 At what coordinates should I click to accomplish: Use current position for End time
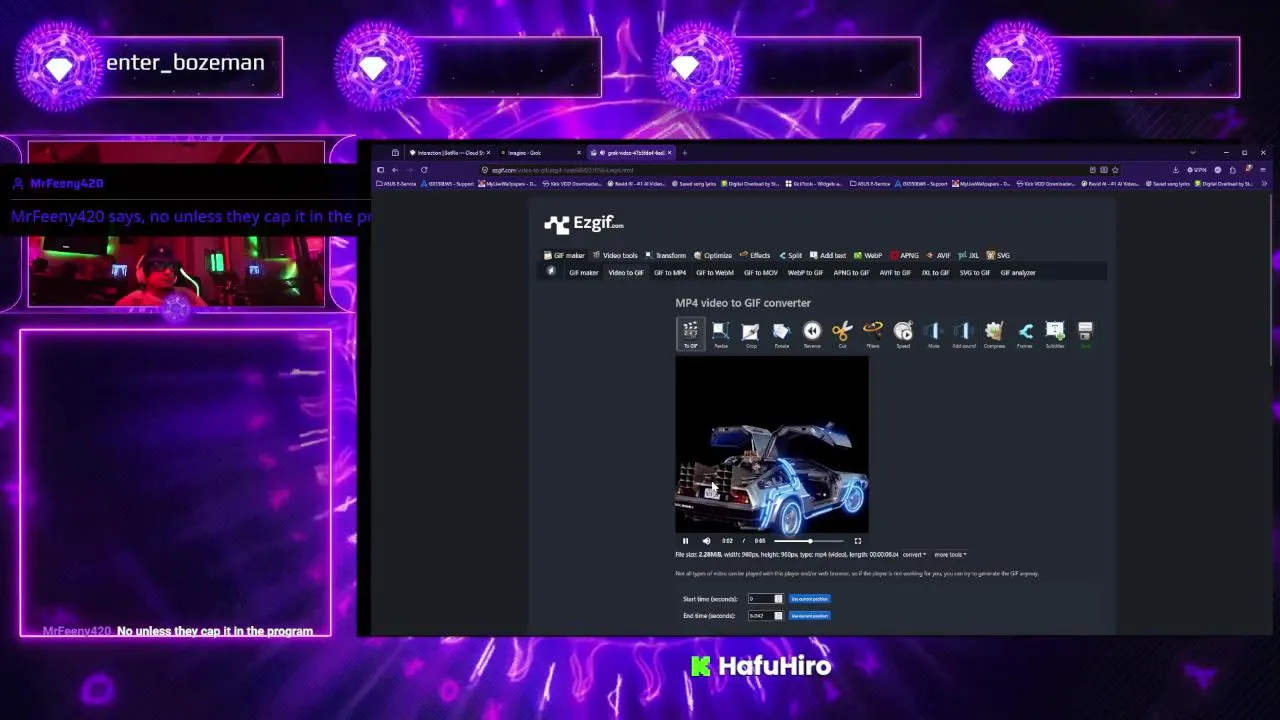click(x=810, y=616)
